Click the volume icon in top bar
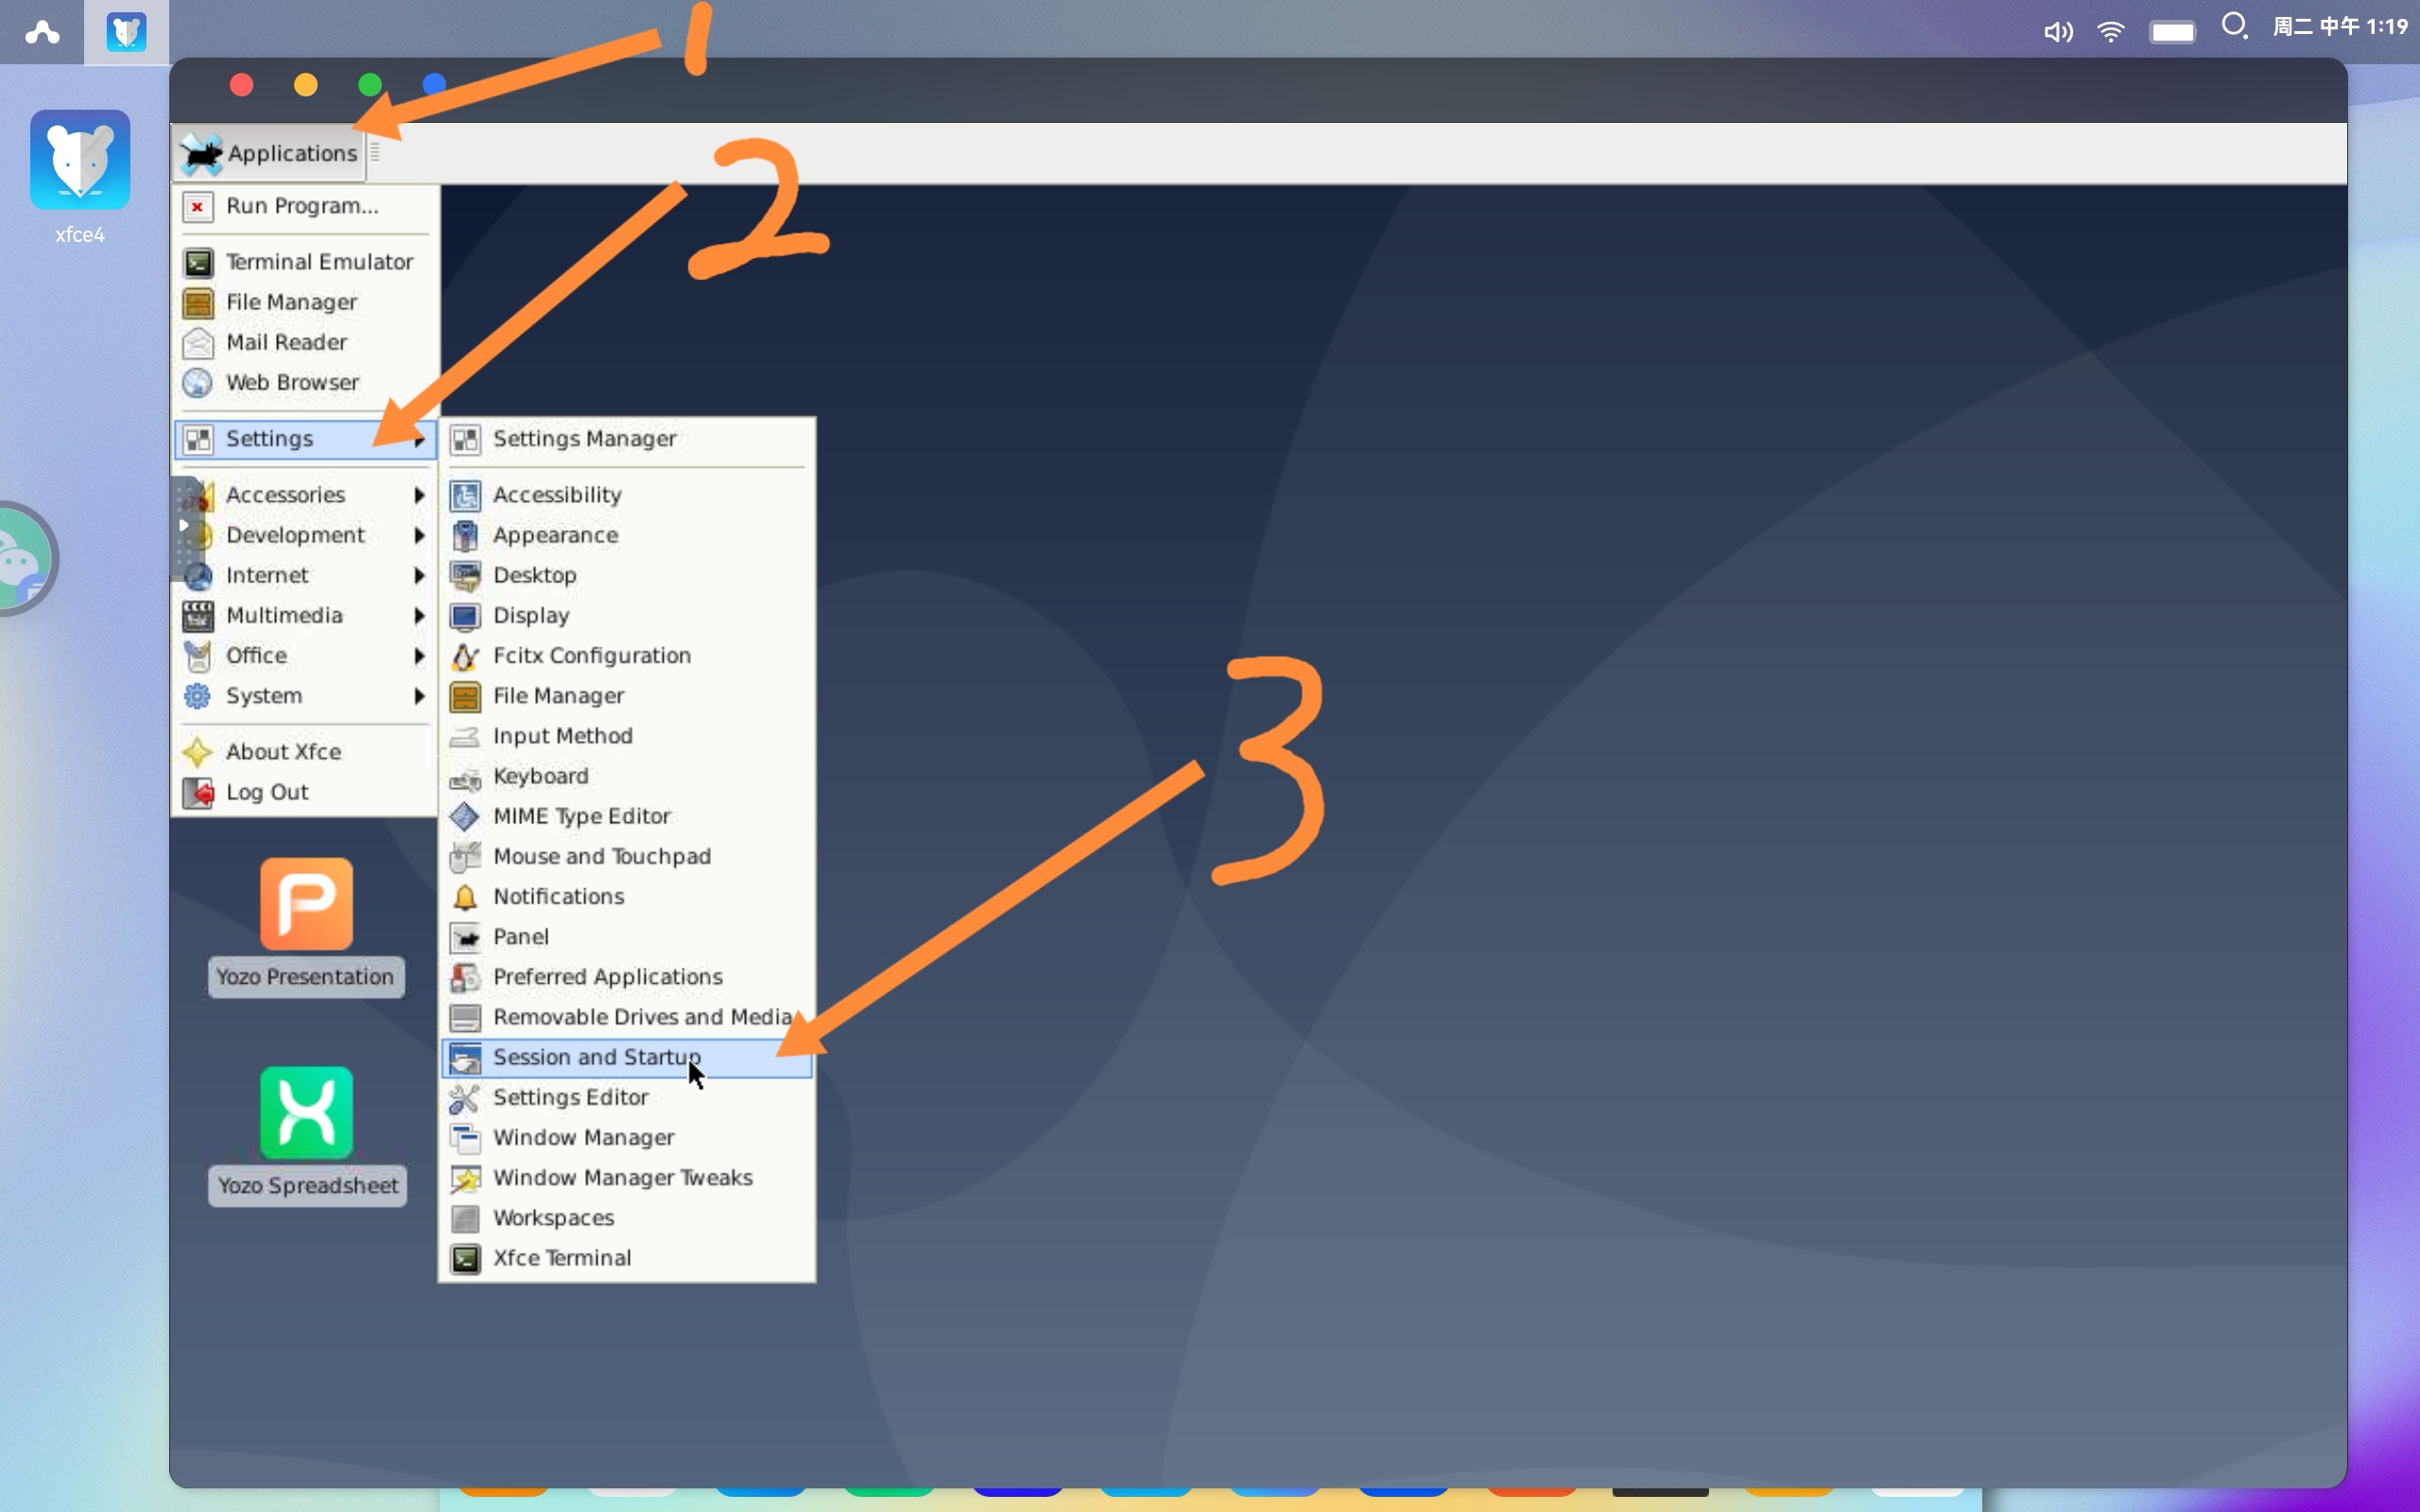2420x1512 pixels. click(2057, 31)
